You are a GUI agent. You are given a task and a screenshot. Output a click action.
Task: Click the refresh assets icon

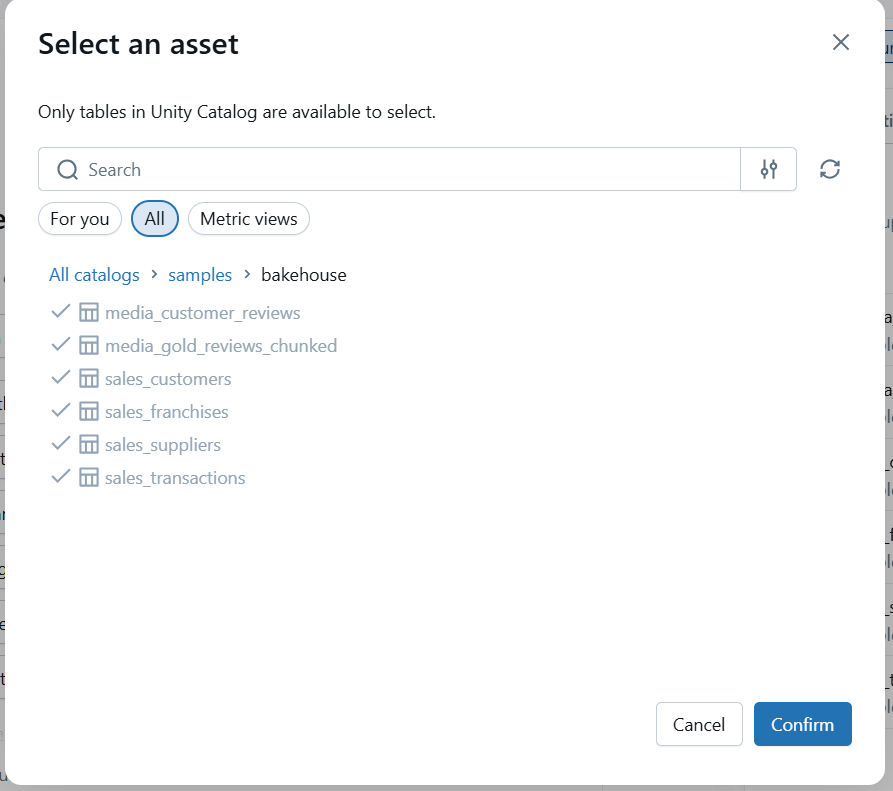click(x=830, y=169)
